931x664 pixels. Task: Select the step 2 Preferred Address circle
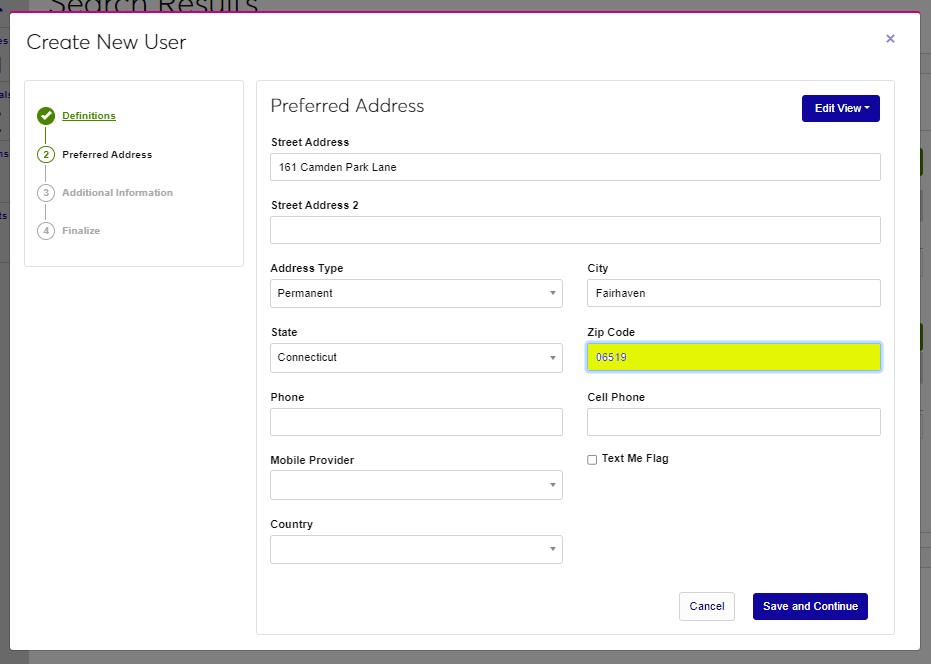click(46, 155)
